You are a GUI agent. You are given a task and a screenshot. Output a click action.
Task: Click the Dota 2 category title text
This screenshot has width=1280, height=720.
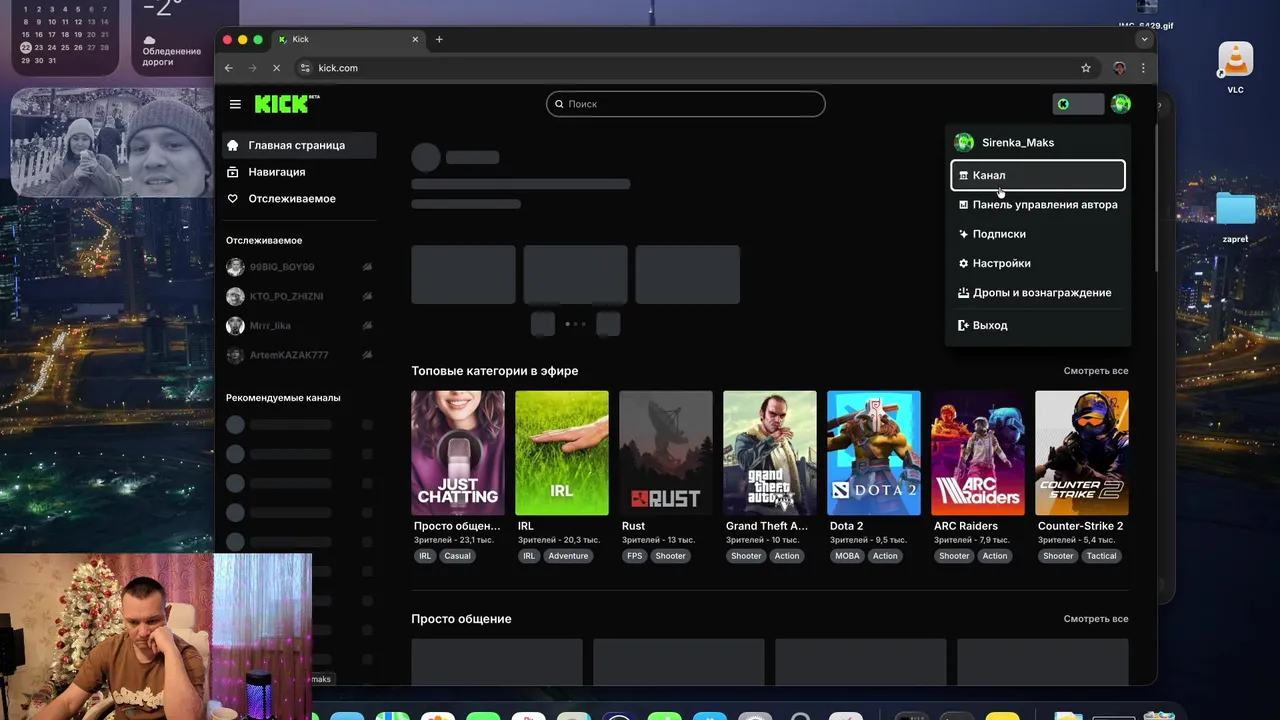pyautogui.click(x=846, y=526)
